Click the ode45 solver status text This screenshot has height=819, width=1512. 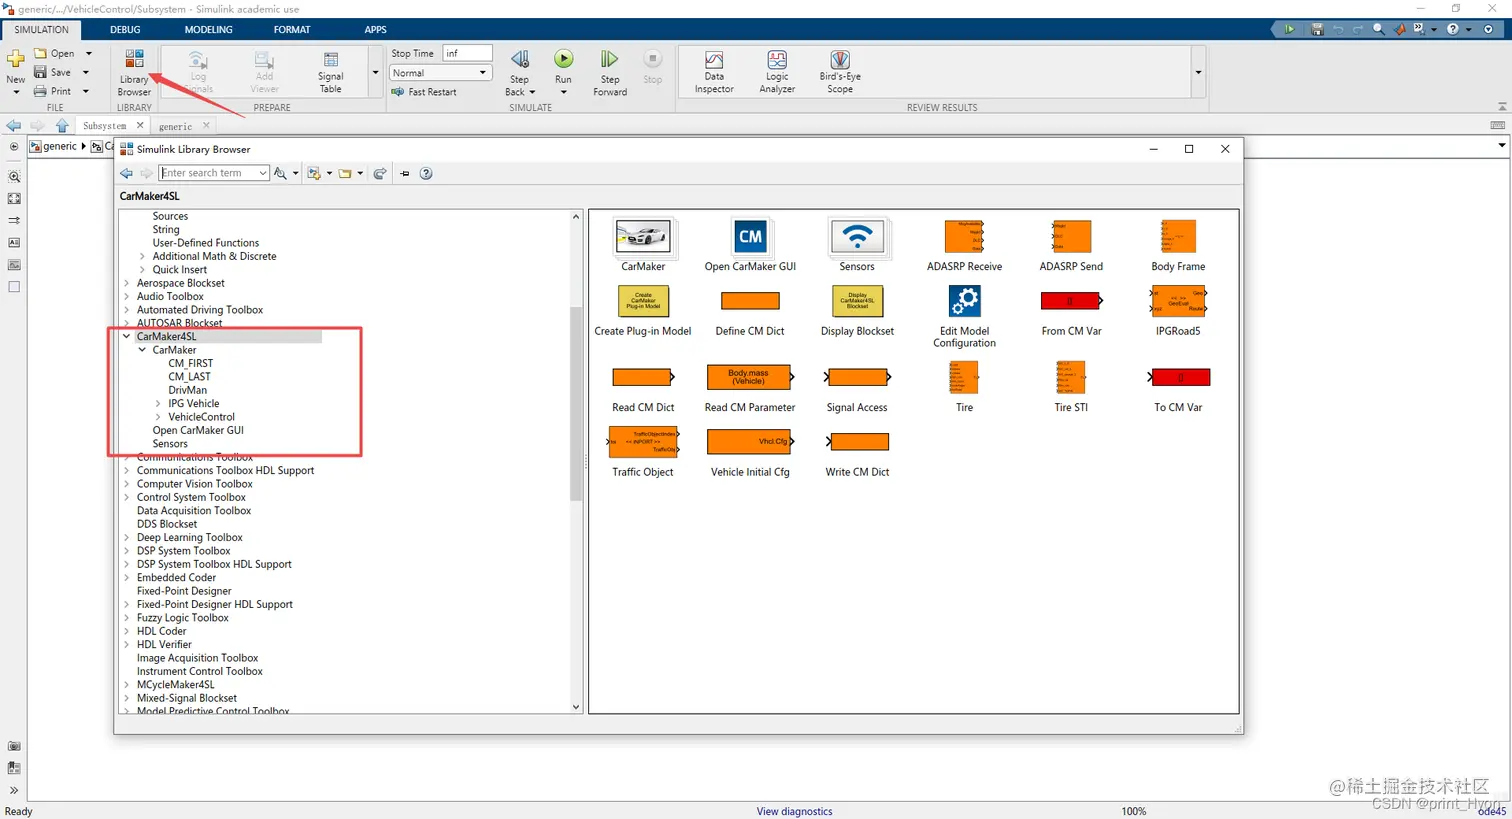(x=1491, y=811)
